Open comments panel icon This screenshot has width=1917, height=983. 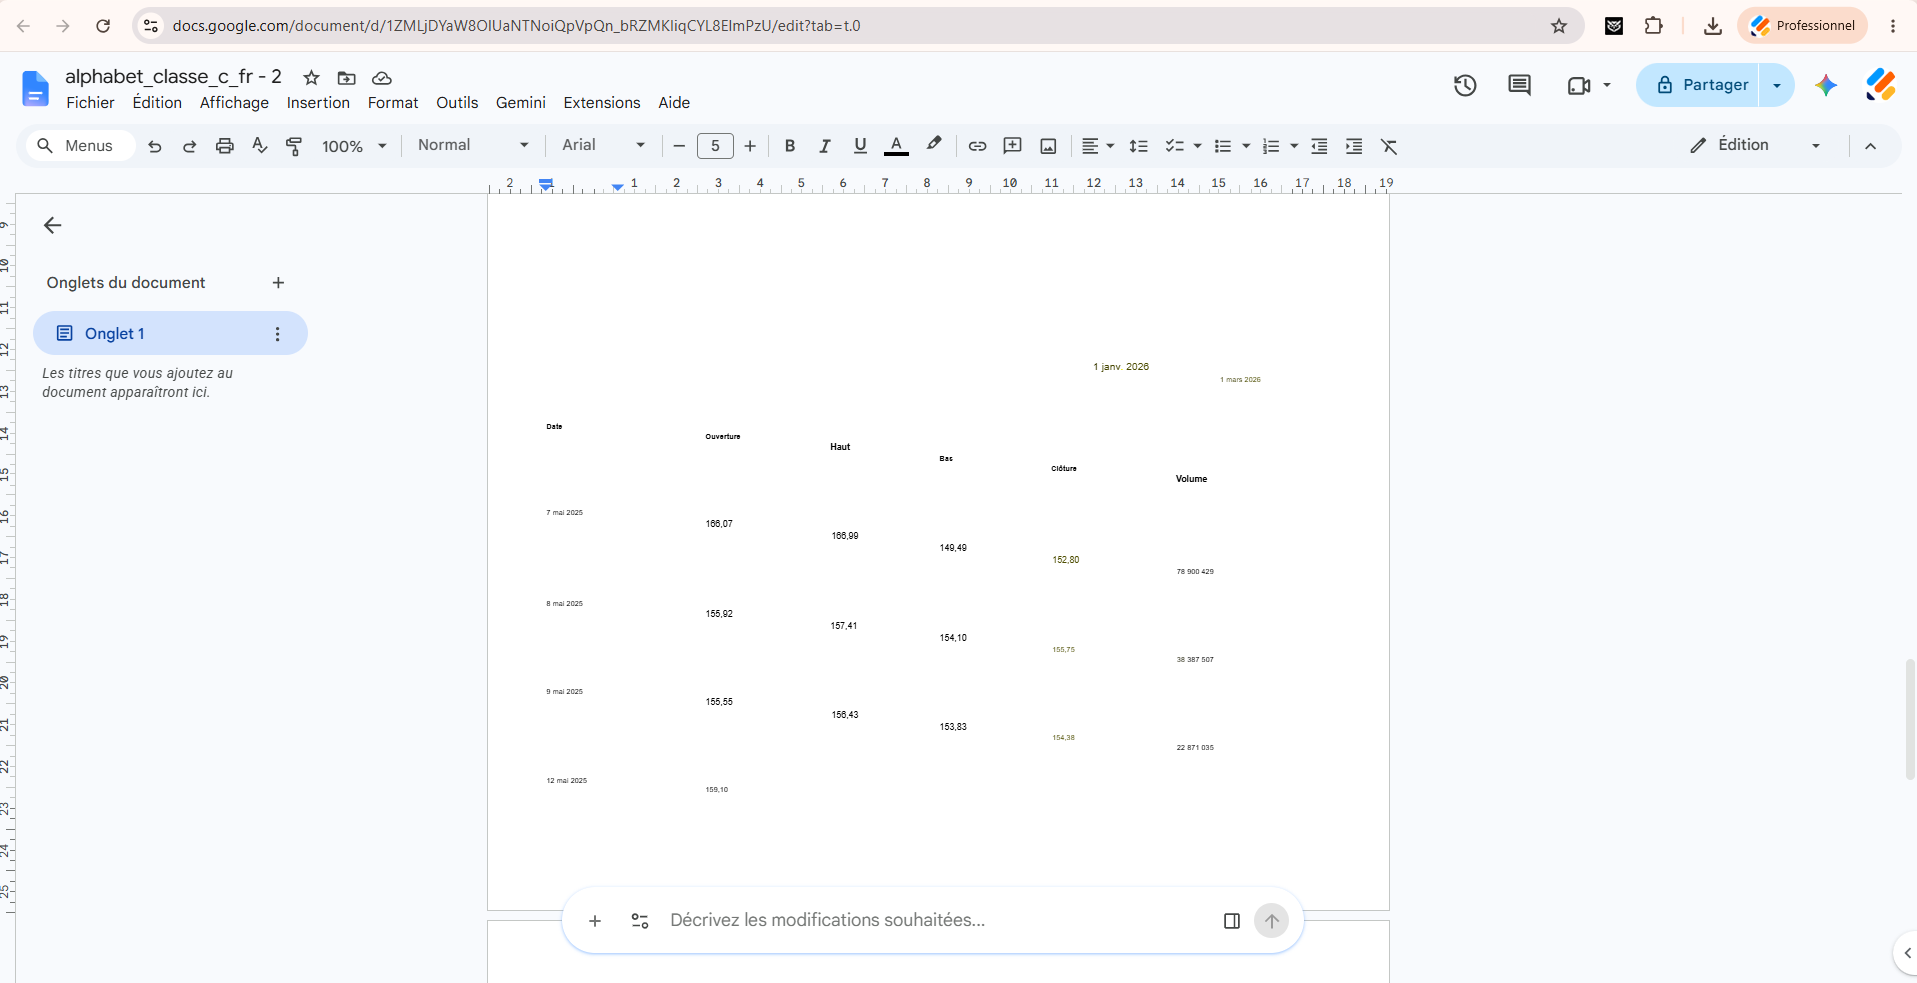click(1519, 85)
